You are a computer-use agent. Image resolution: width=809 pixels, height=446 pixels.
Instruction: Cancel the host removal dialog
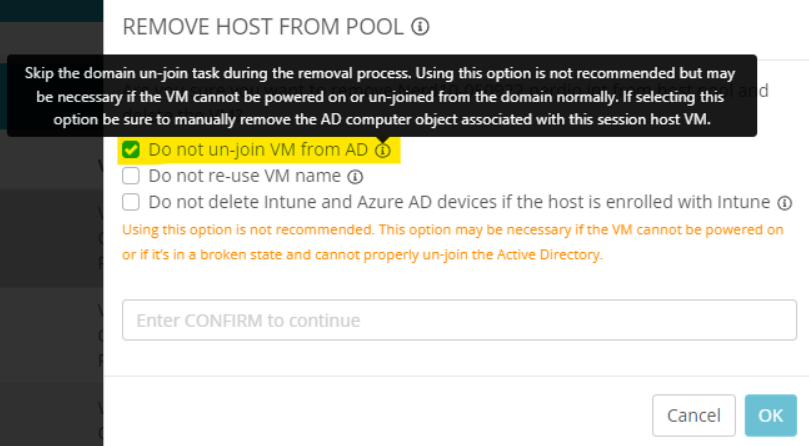[693, 416]
